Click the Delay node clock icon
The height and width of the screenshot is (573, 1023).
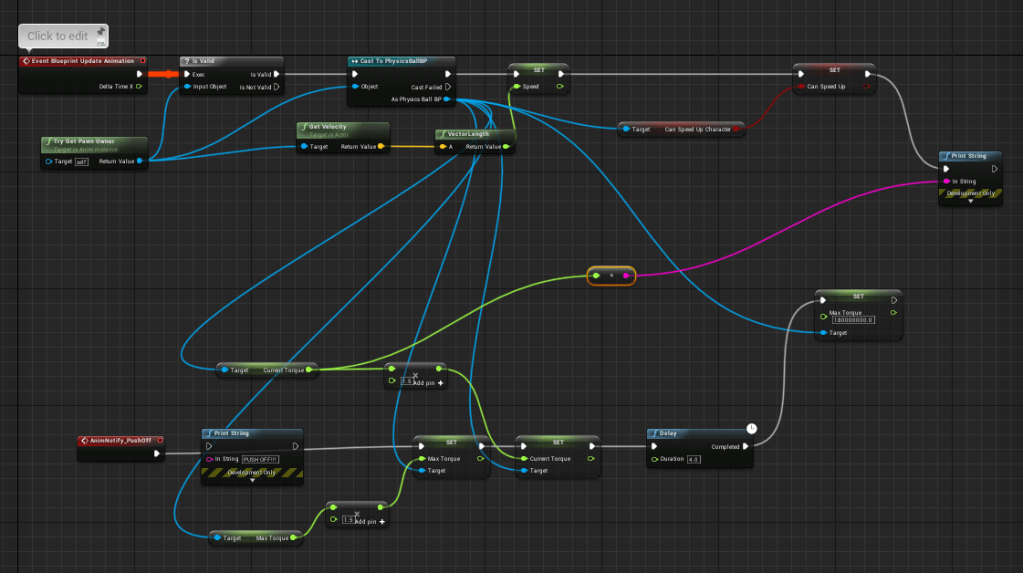tap(751, 429)
